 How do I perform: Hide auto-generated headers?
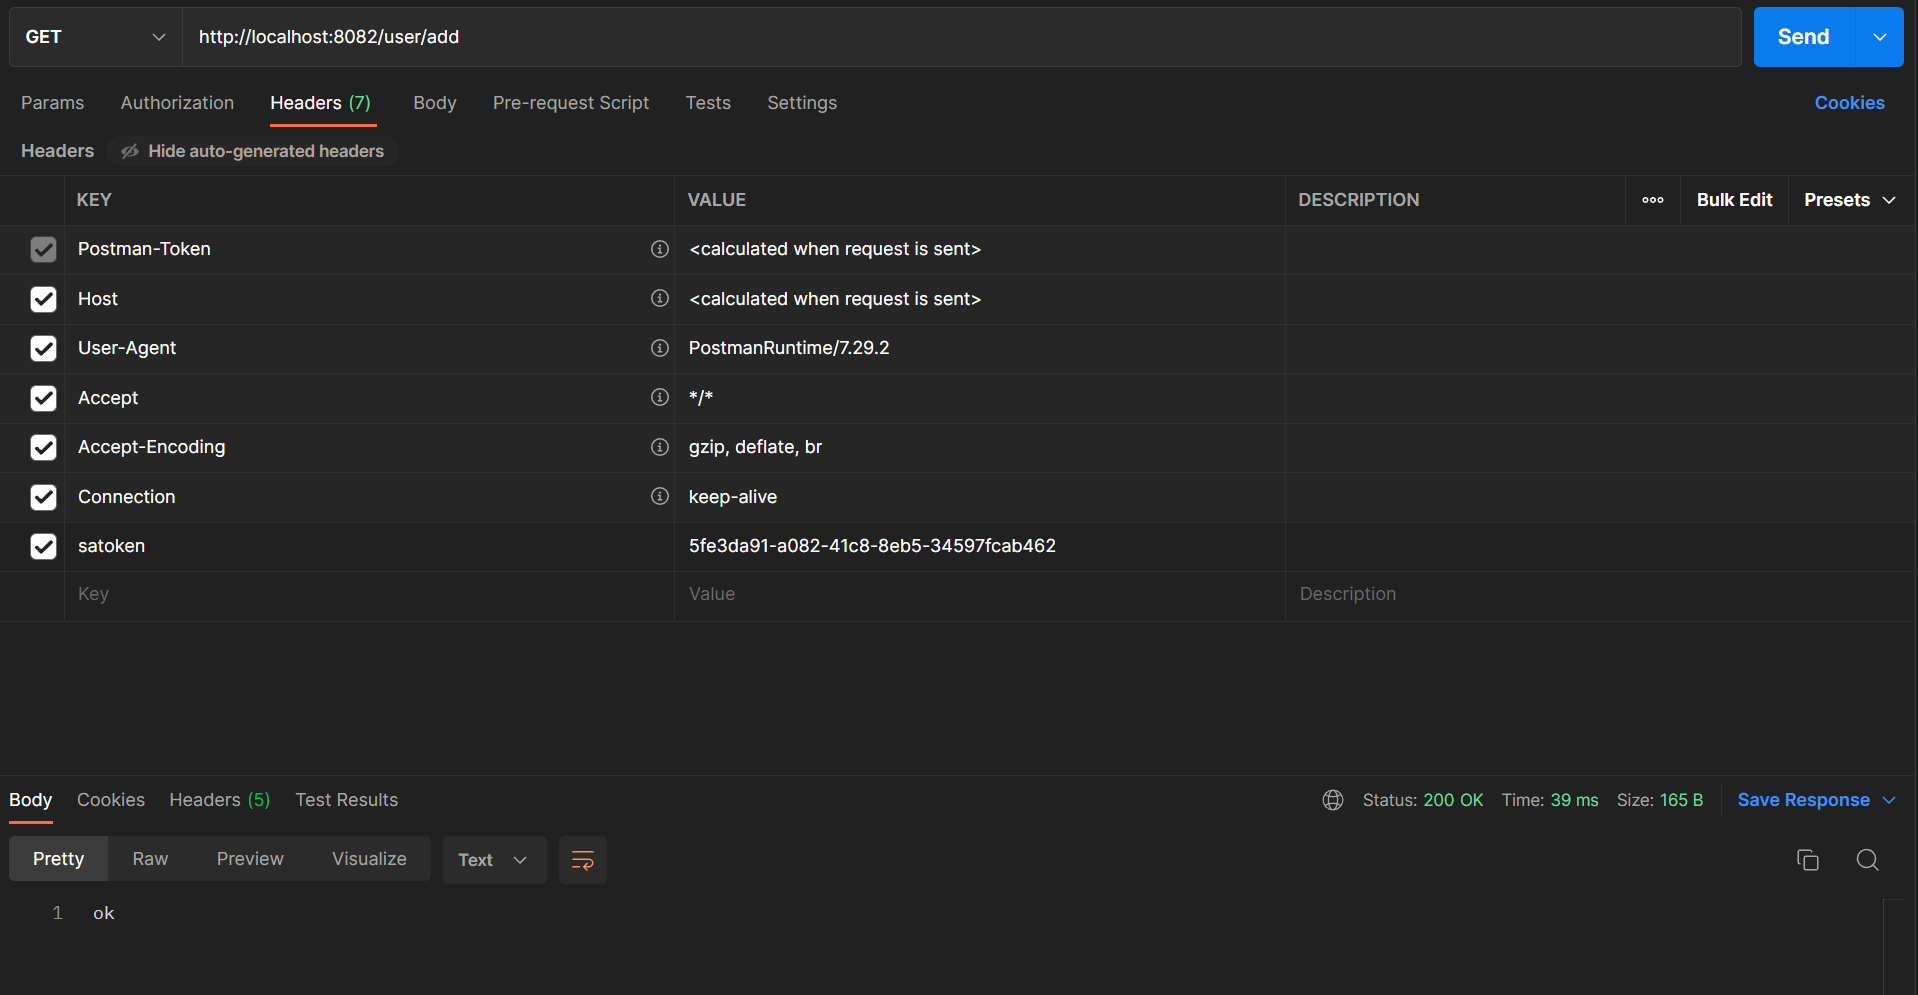pyautogui.click(x=253, y=151)
